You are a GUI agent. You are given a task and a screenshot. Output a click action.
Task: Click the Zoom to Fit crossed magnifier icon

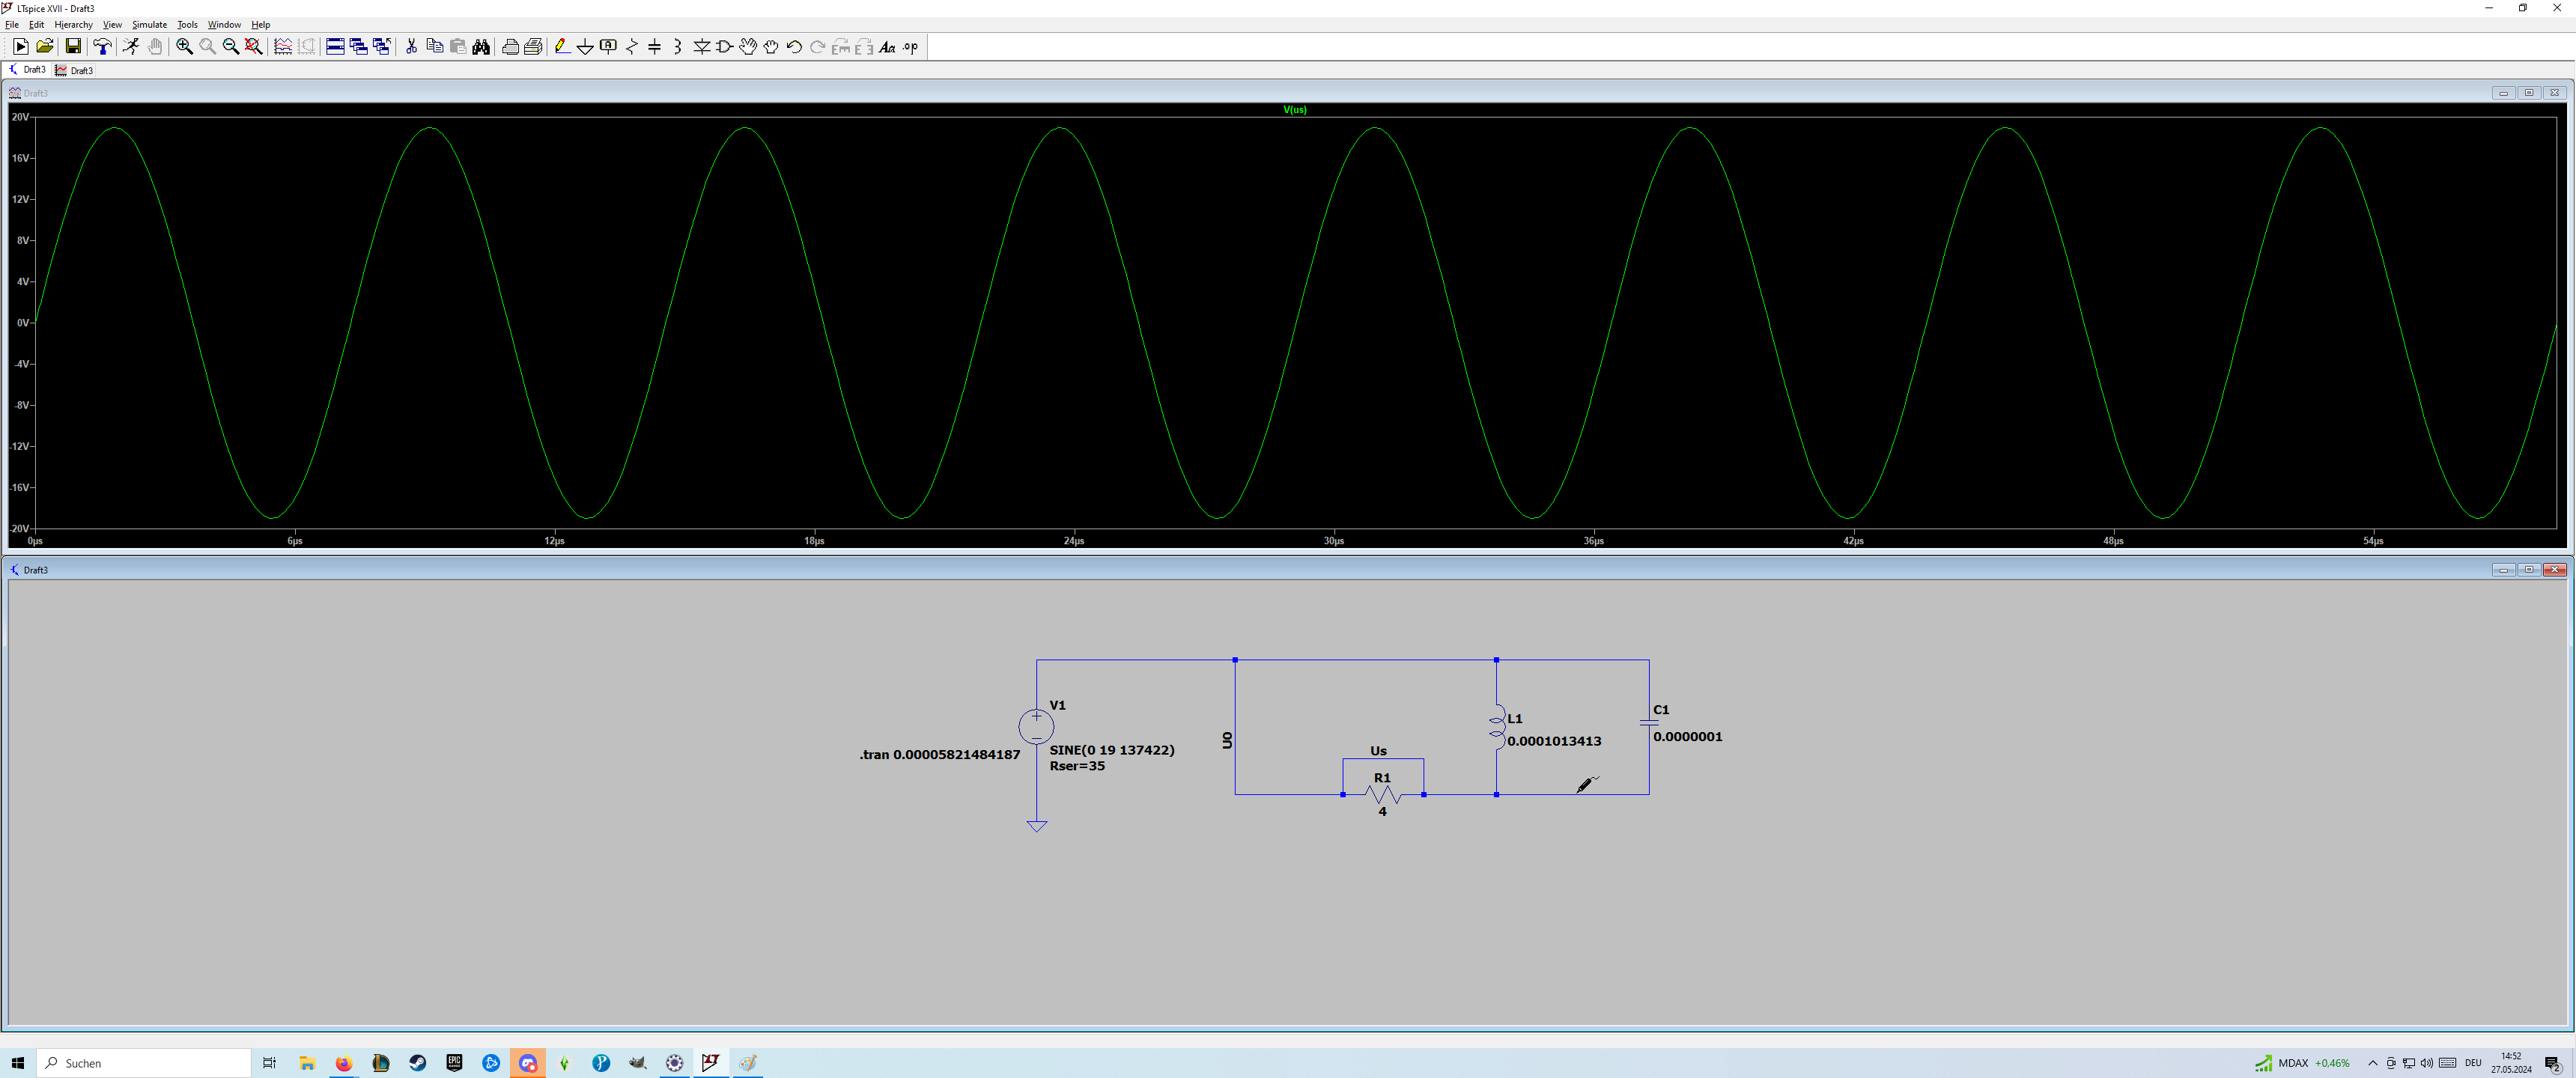[254, 47]
